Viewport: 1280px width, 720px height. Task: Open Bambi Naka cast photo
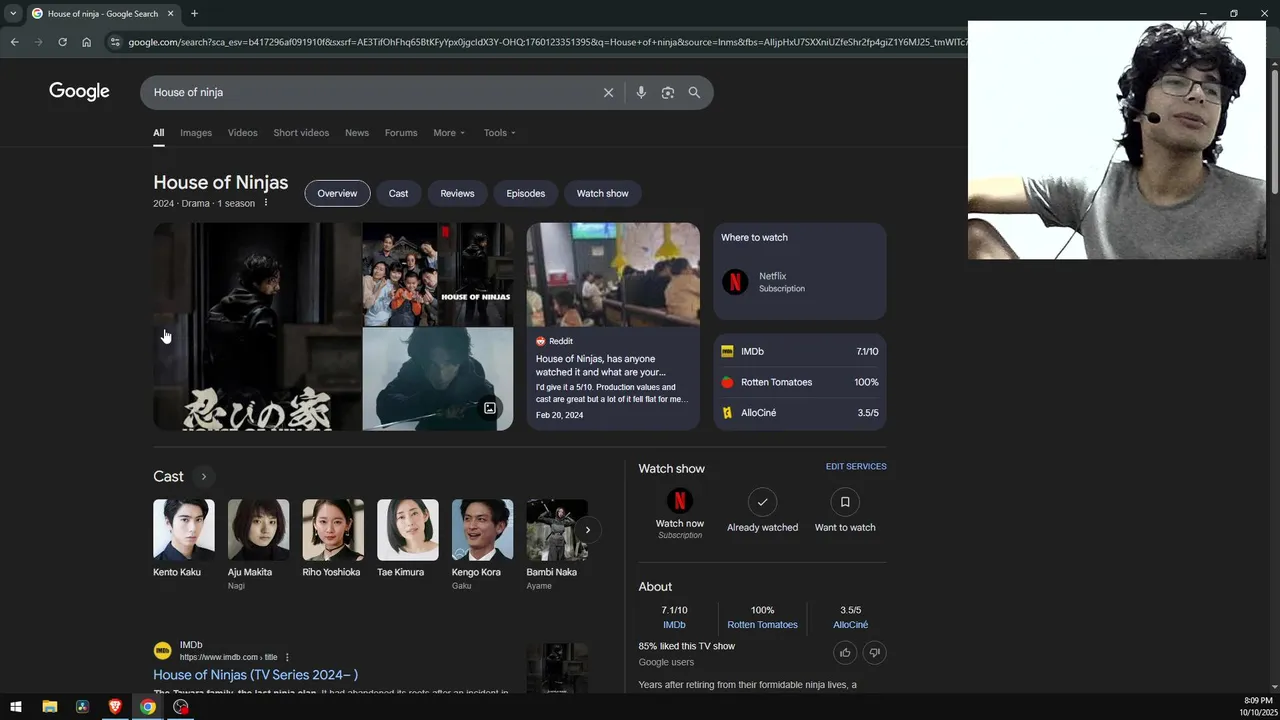tap(557, 530)
